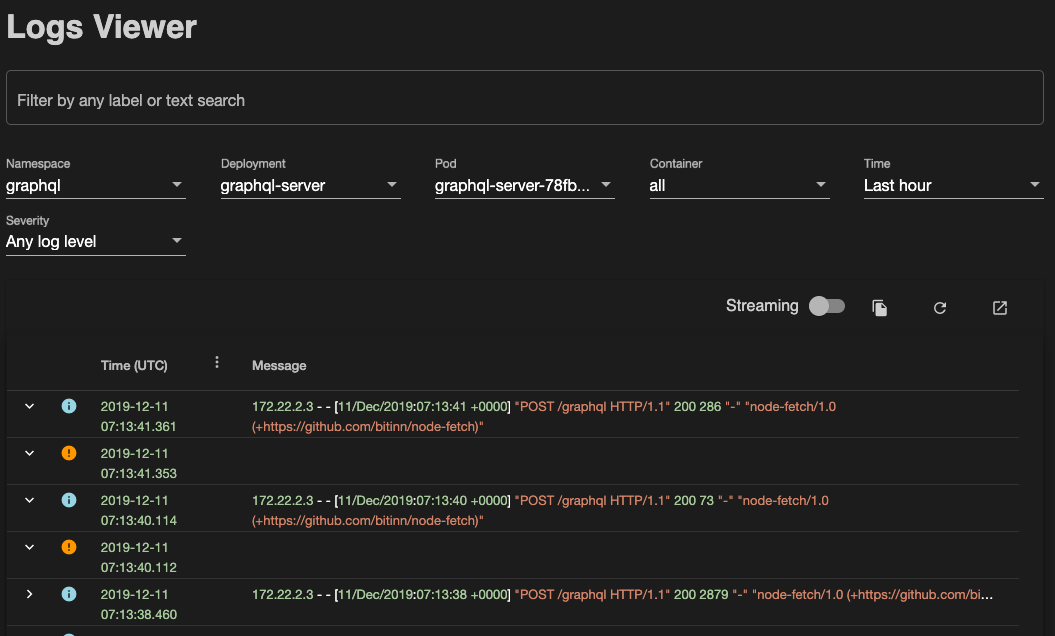Screen dimensions: 1055x636
Task: Open the Time (UTC) column options menu
Action: [217, 363]
